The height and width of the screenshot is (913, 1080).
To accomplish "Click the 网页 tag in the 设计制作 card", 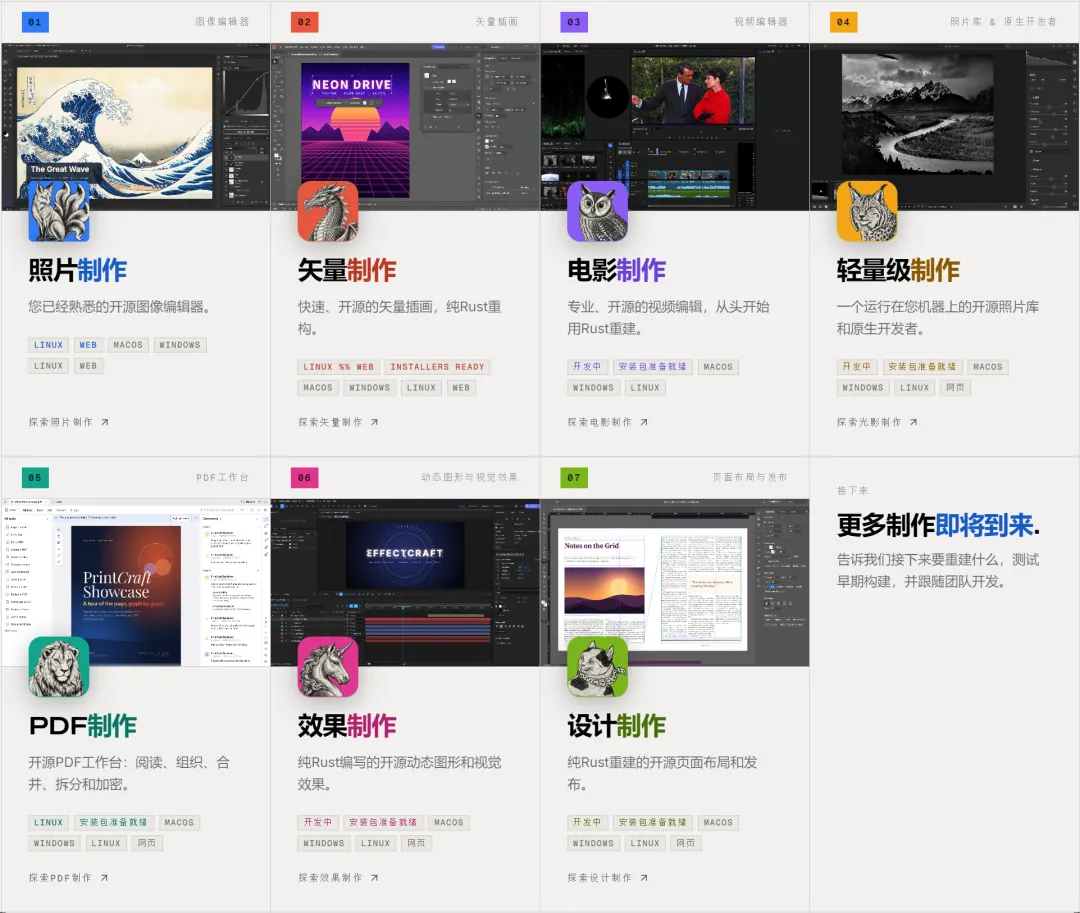I will (685, 843).
